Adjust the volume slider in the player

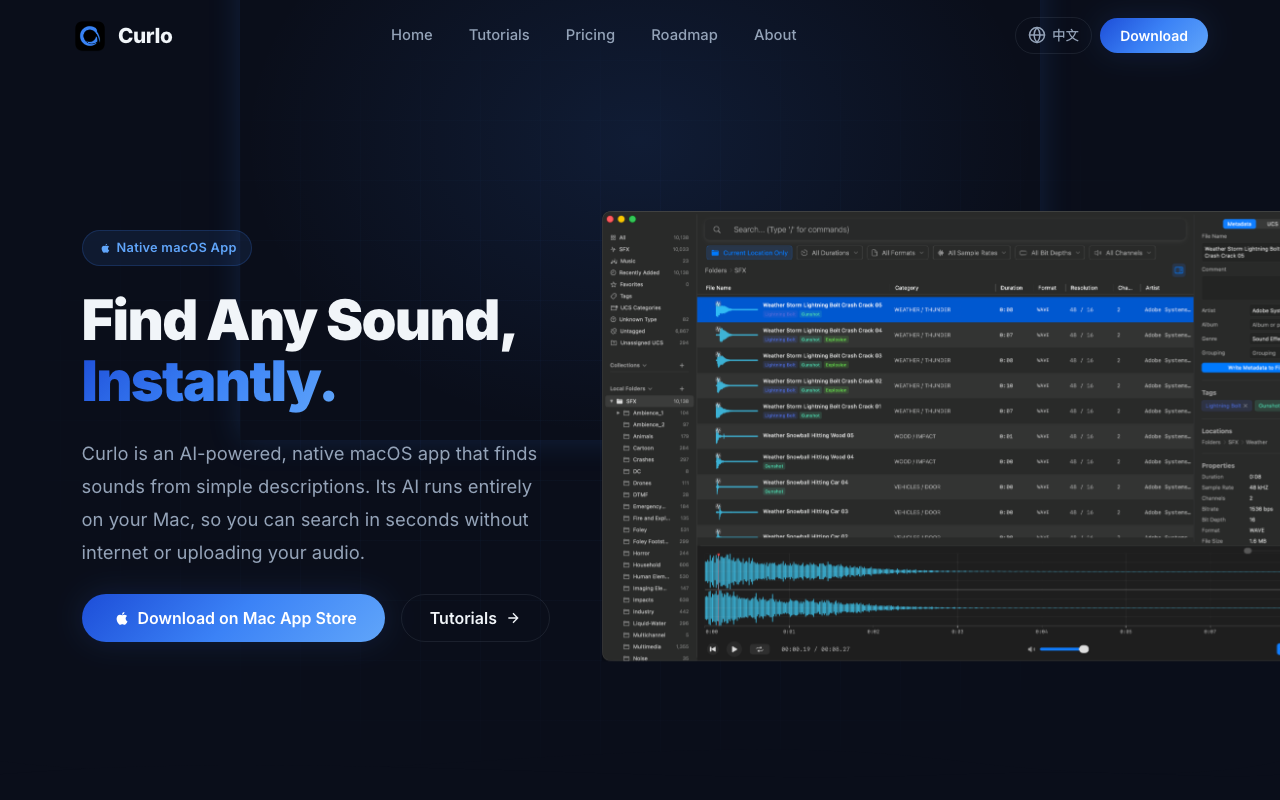point(1062,649)
